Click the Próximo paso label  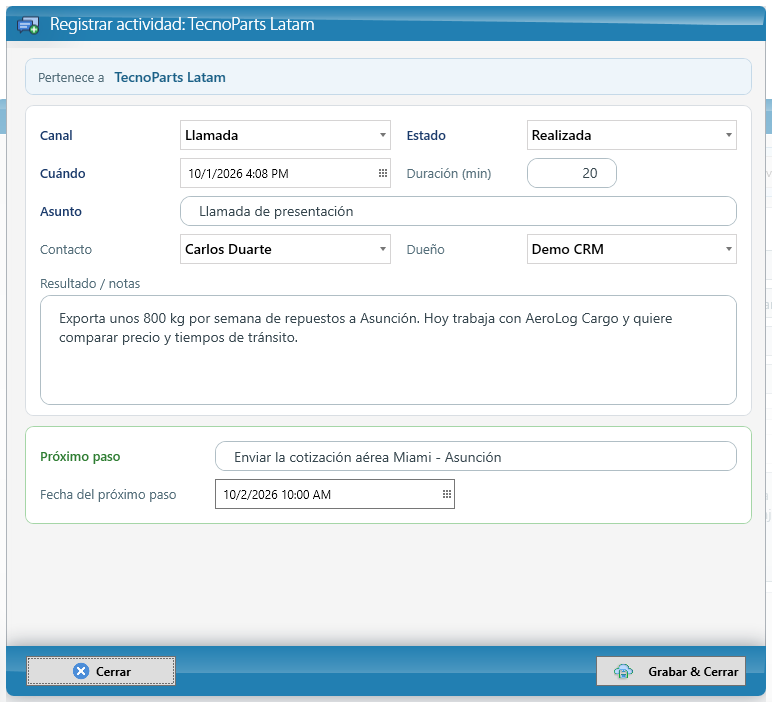80,457
